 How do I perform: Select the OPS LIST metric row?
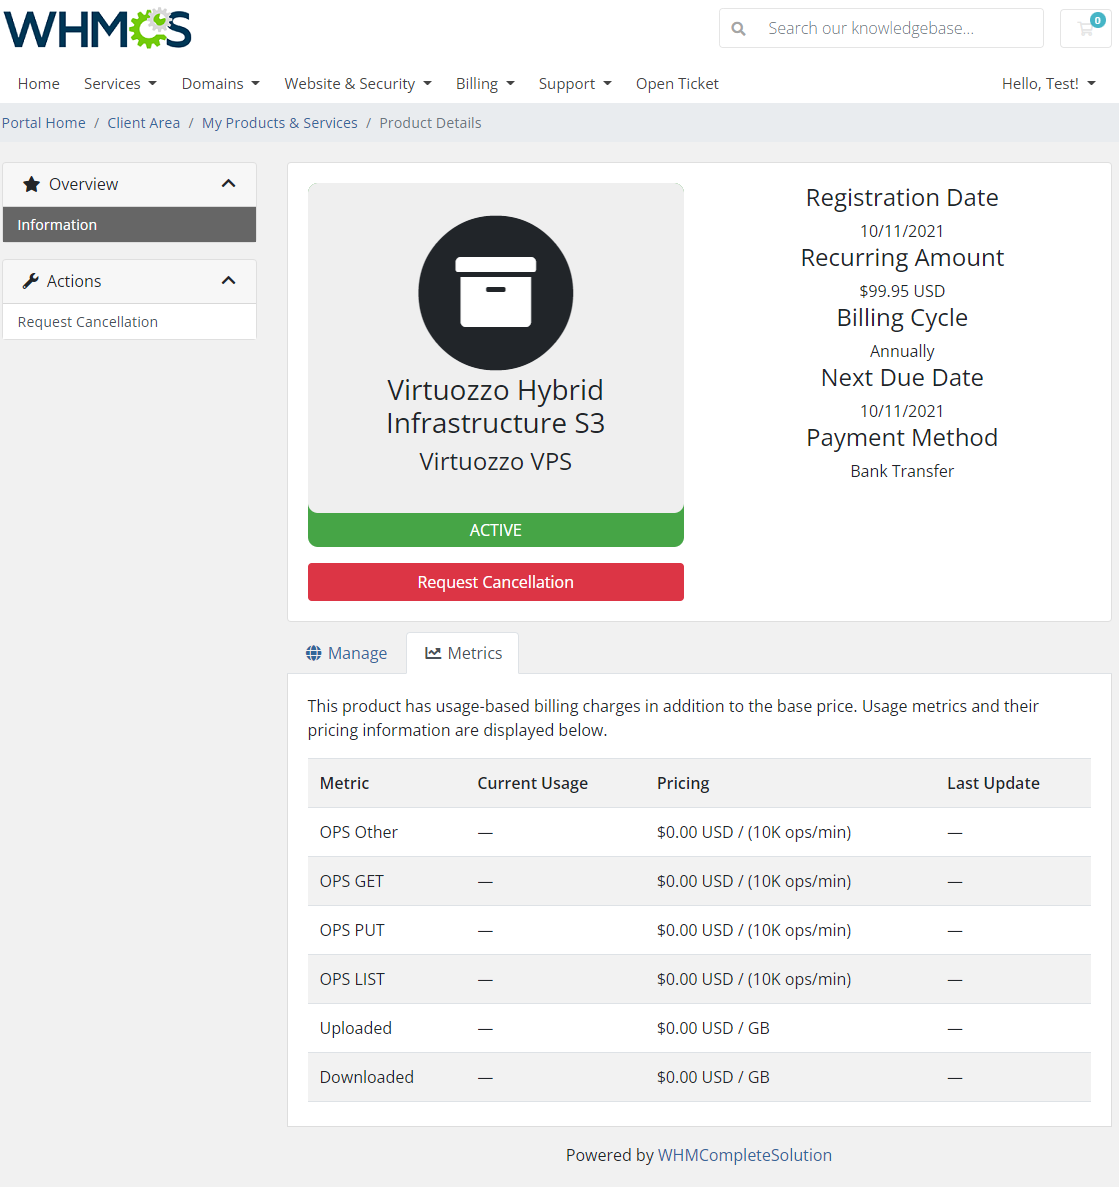click(x=700, y=979)
